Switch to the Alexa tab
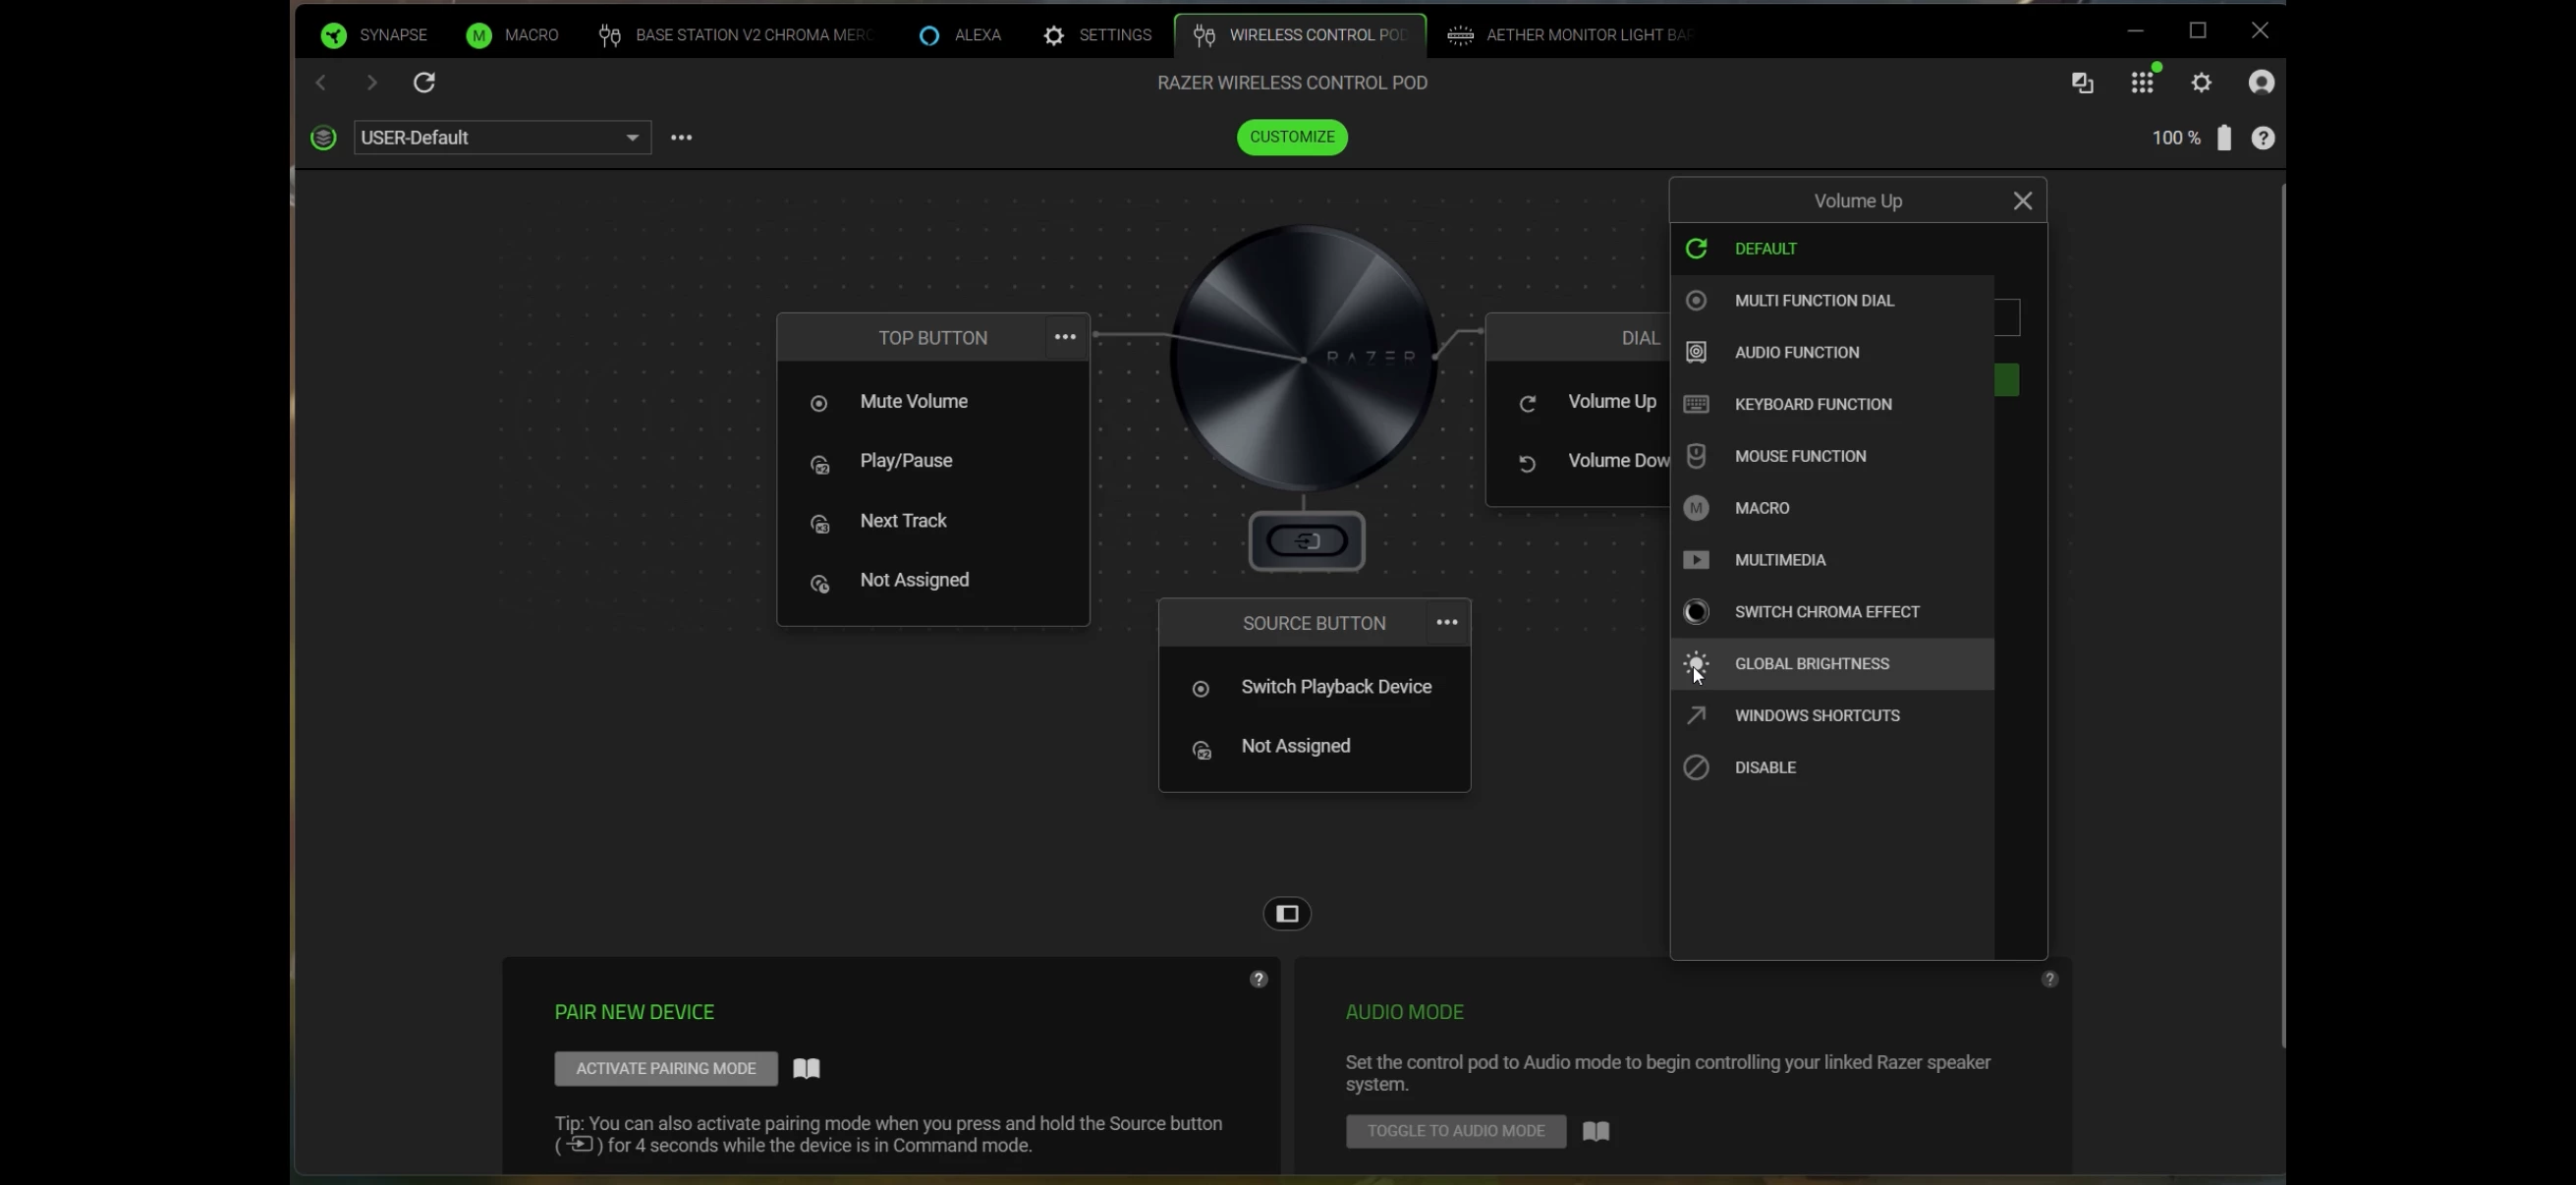 coord(960,35)
